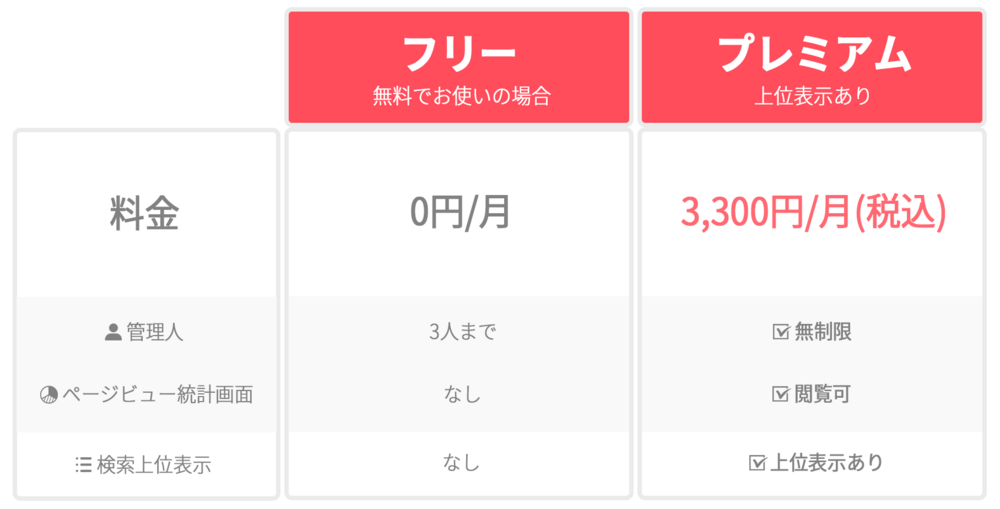Click the 検索上位表示 label text
This screenshot has height=509, width=1000.
point(154,464)
